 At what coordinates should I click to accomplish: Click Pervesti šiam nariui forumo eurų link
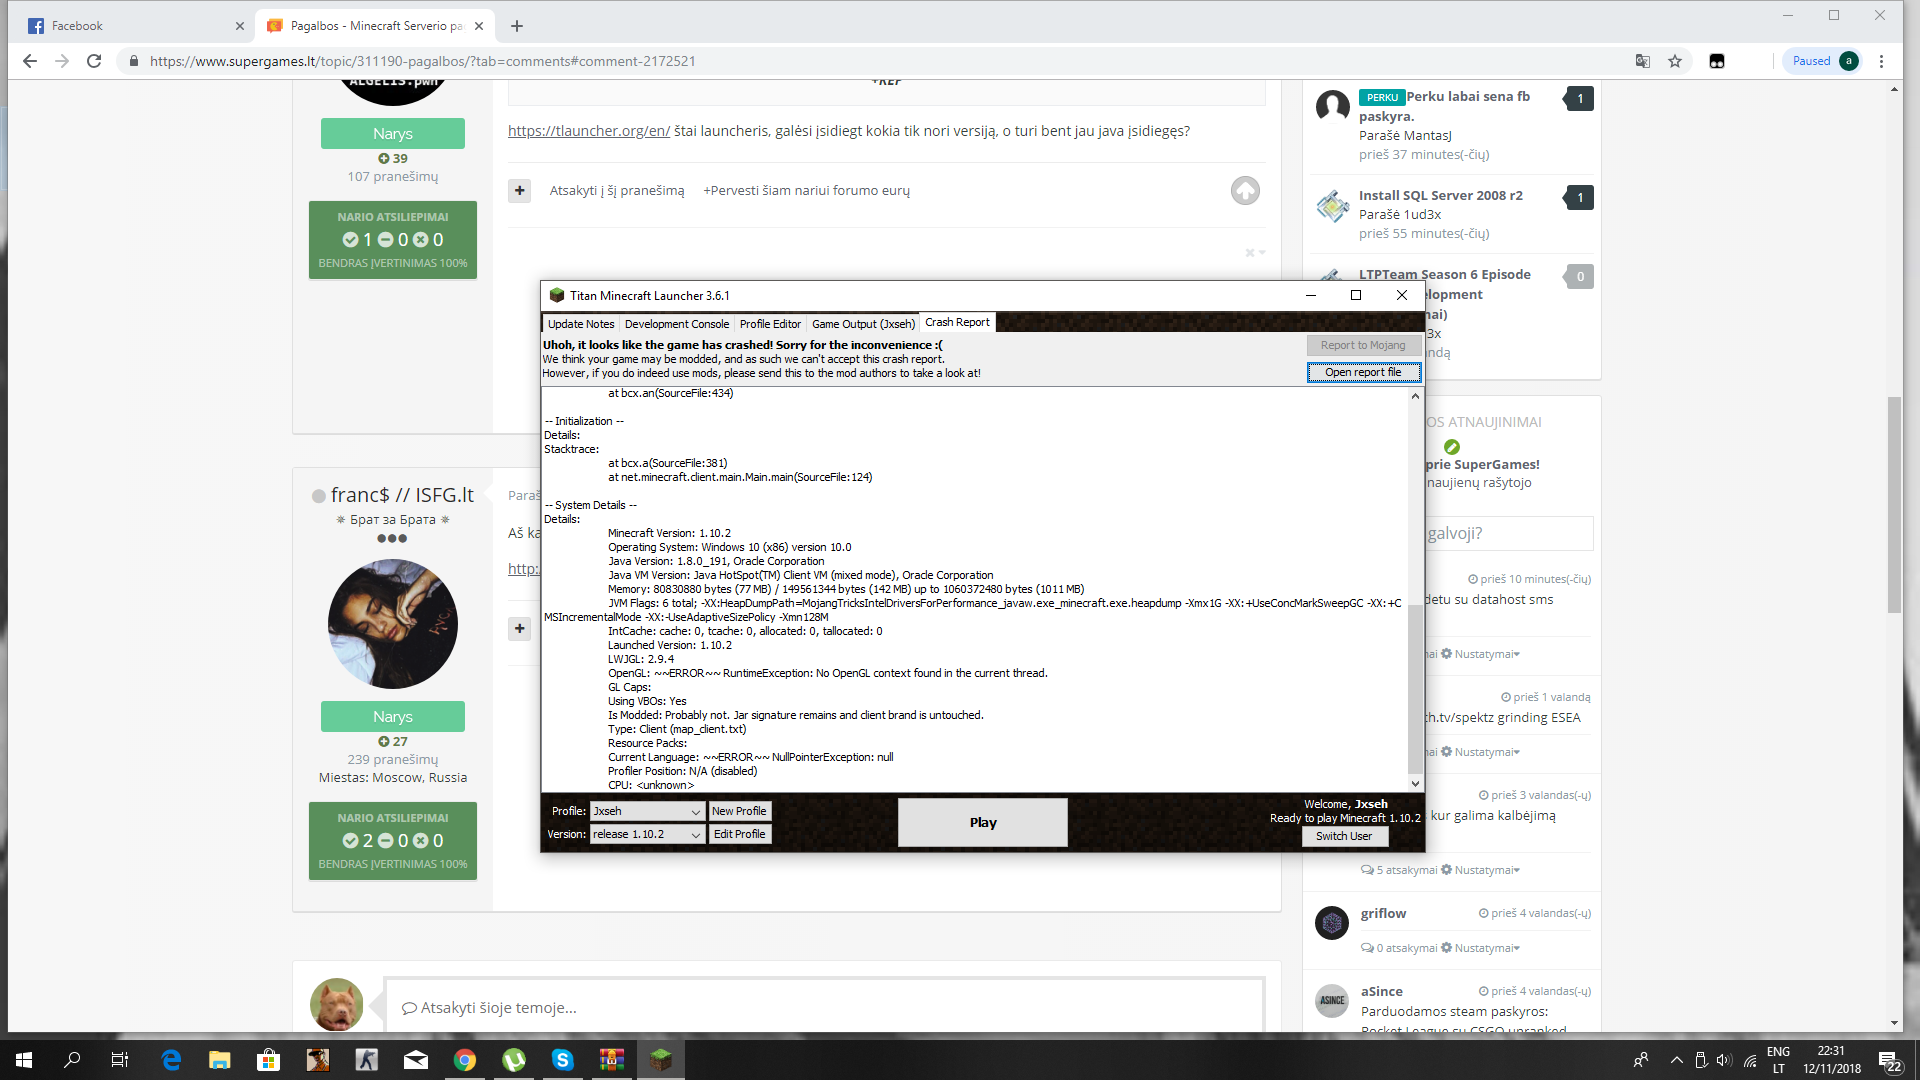[x=806, y=190]
